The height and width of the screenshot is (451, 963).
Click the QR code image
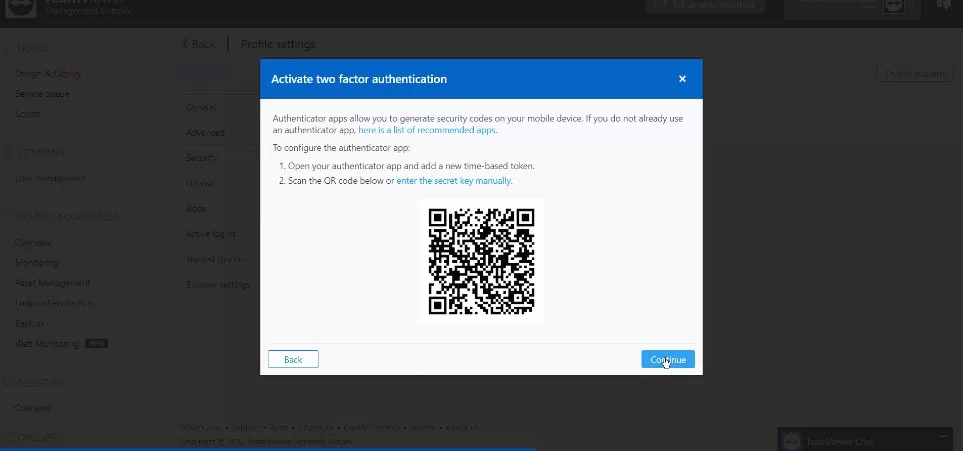coord(481,261)
